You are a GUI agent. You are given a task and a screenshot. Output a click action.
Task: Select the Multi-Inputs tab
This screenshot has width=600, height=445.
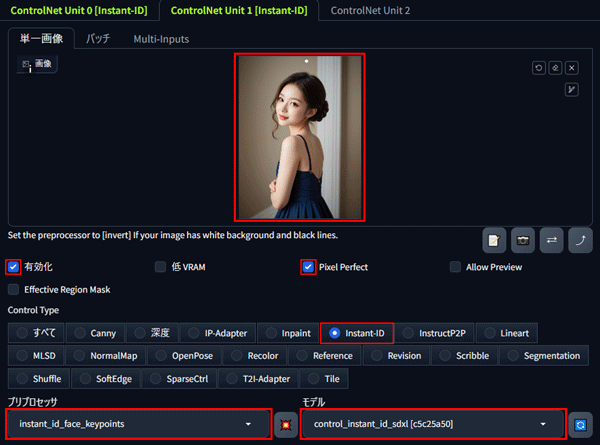(x=161, y=39)
